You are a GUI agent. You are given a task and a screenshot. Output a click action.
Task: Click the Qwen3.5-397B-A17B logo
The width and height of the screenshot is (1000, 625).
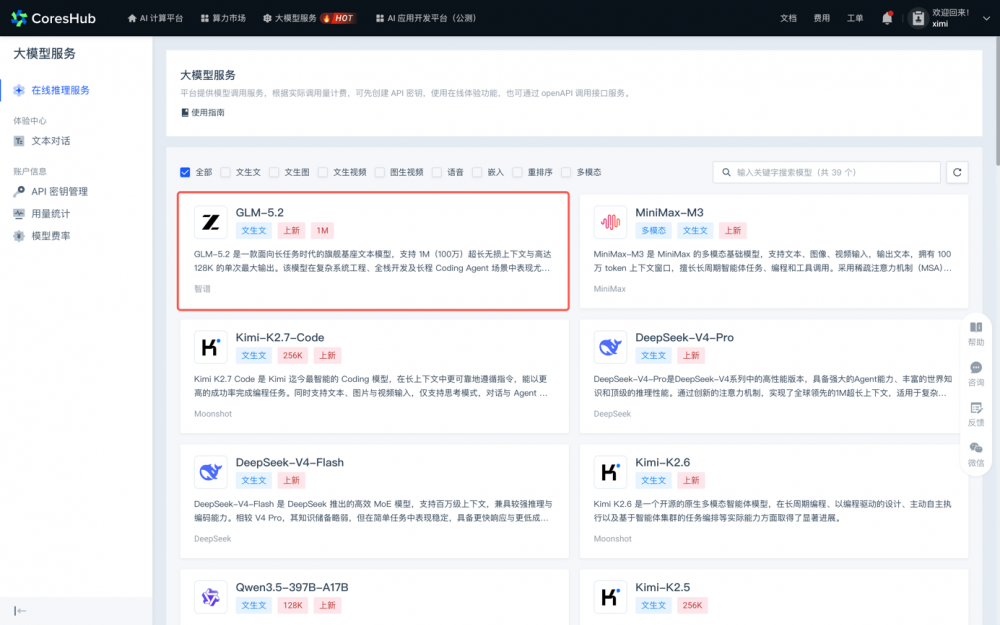(210, 597)
